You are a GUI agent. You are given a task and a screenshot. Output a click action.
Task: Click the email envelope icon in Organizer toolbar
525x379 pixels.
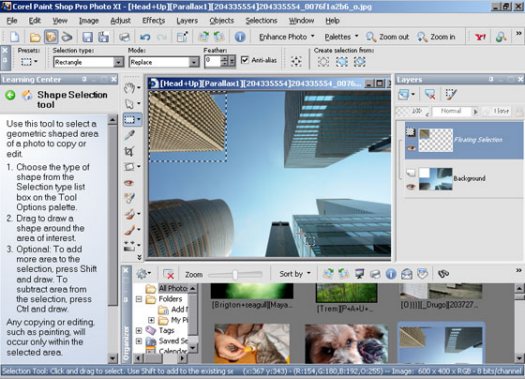click(x=406, y=274)
